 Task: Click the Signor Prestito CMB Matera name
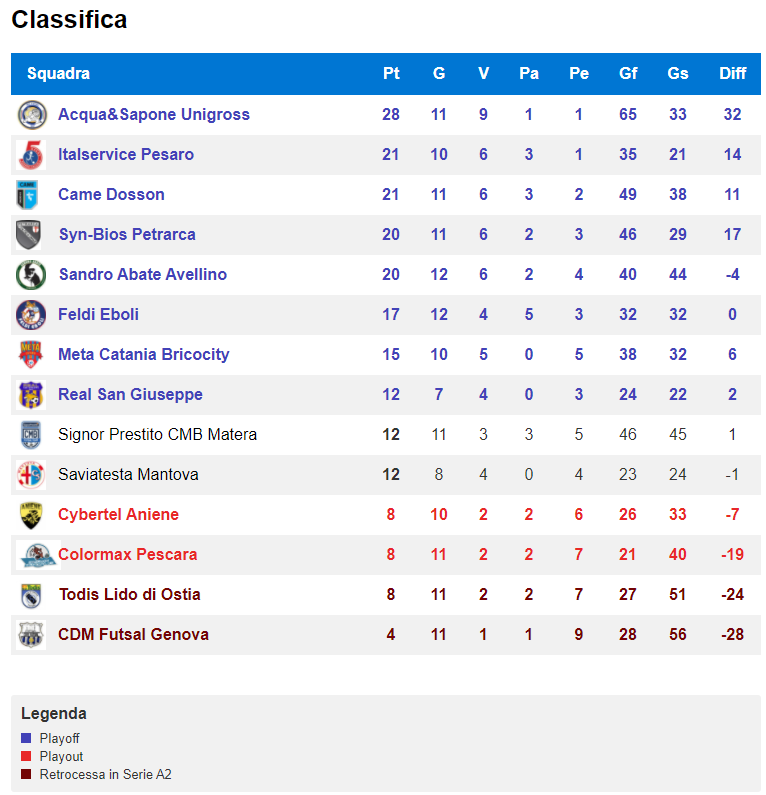click(x=158, y=435)
